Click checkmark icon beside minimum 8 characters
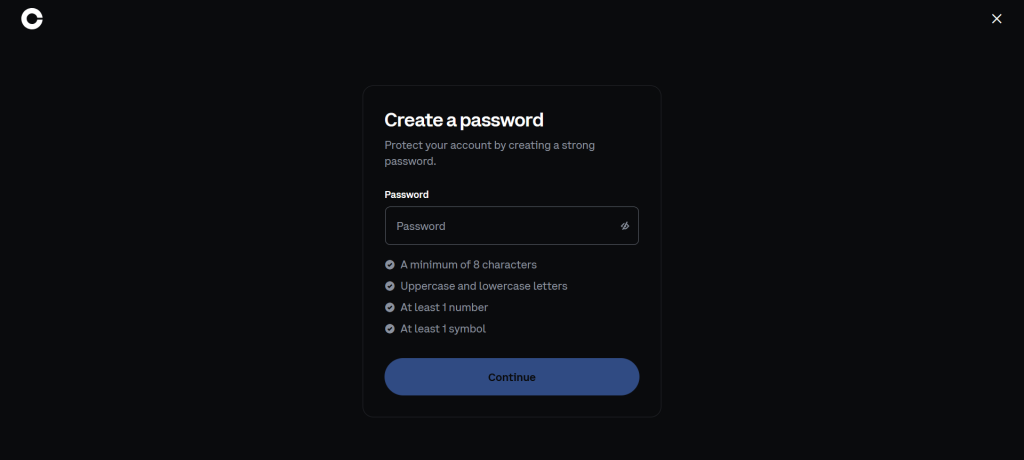Viewport: 1024px width, 460px height. 390,265
